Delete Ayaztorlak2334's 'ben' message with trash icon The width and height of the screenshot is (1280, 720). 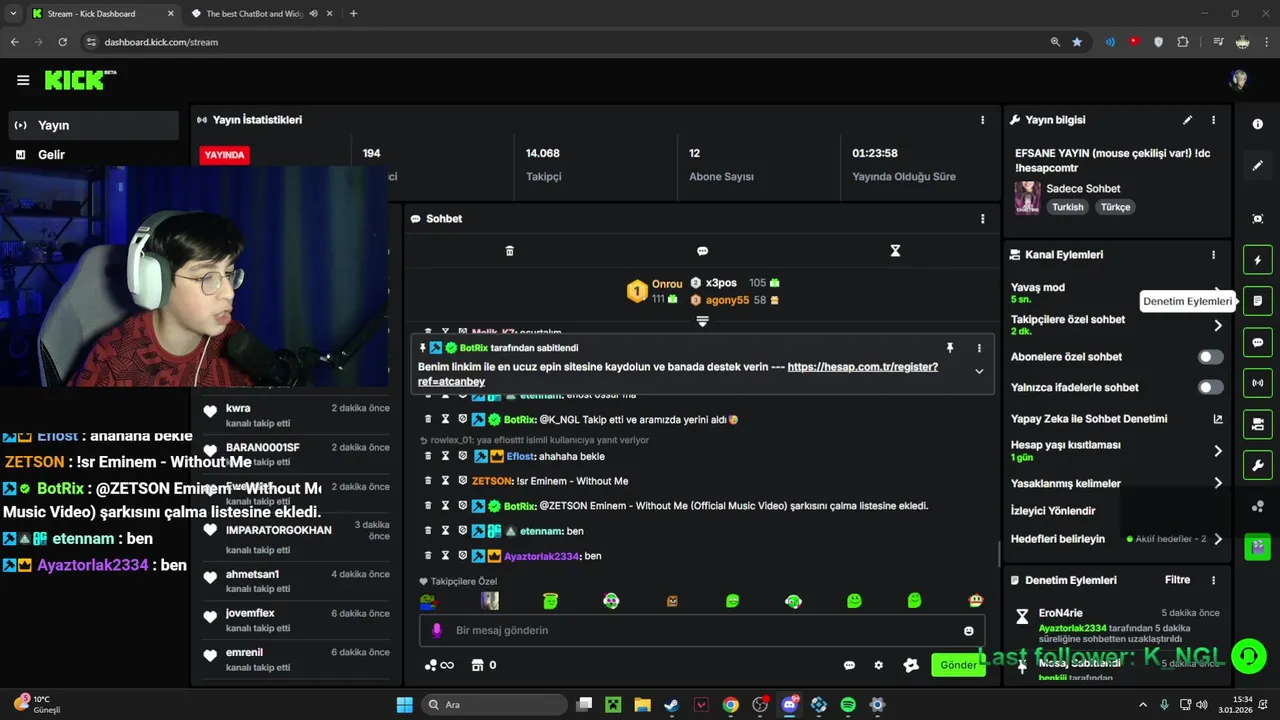(428, 556)
